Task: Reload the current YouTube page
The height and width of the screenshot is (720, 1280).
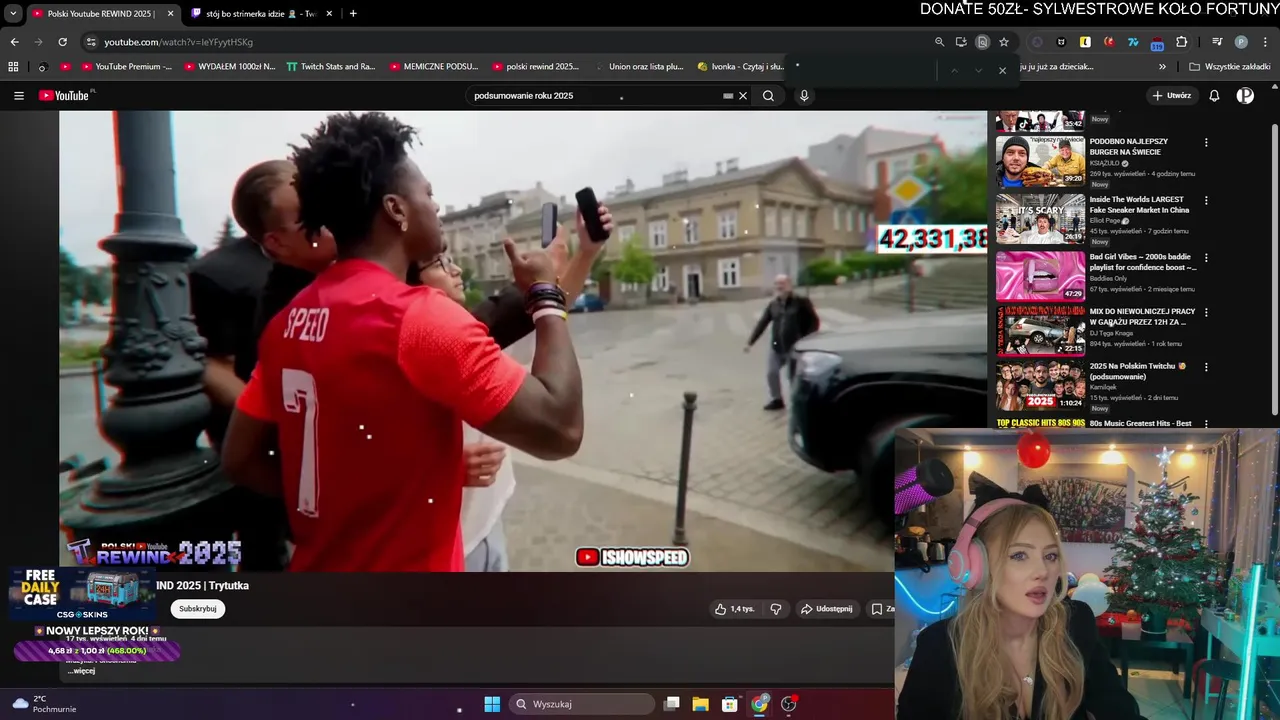Action: pos(62,42)
